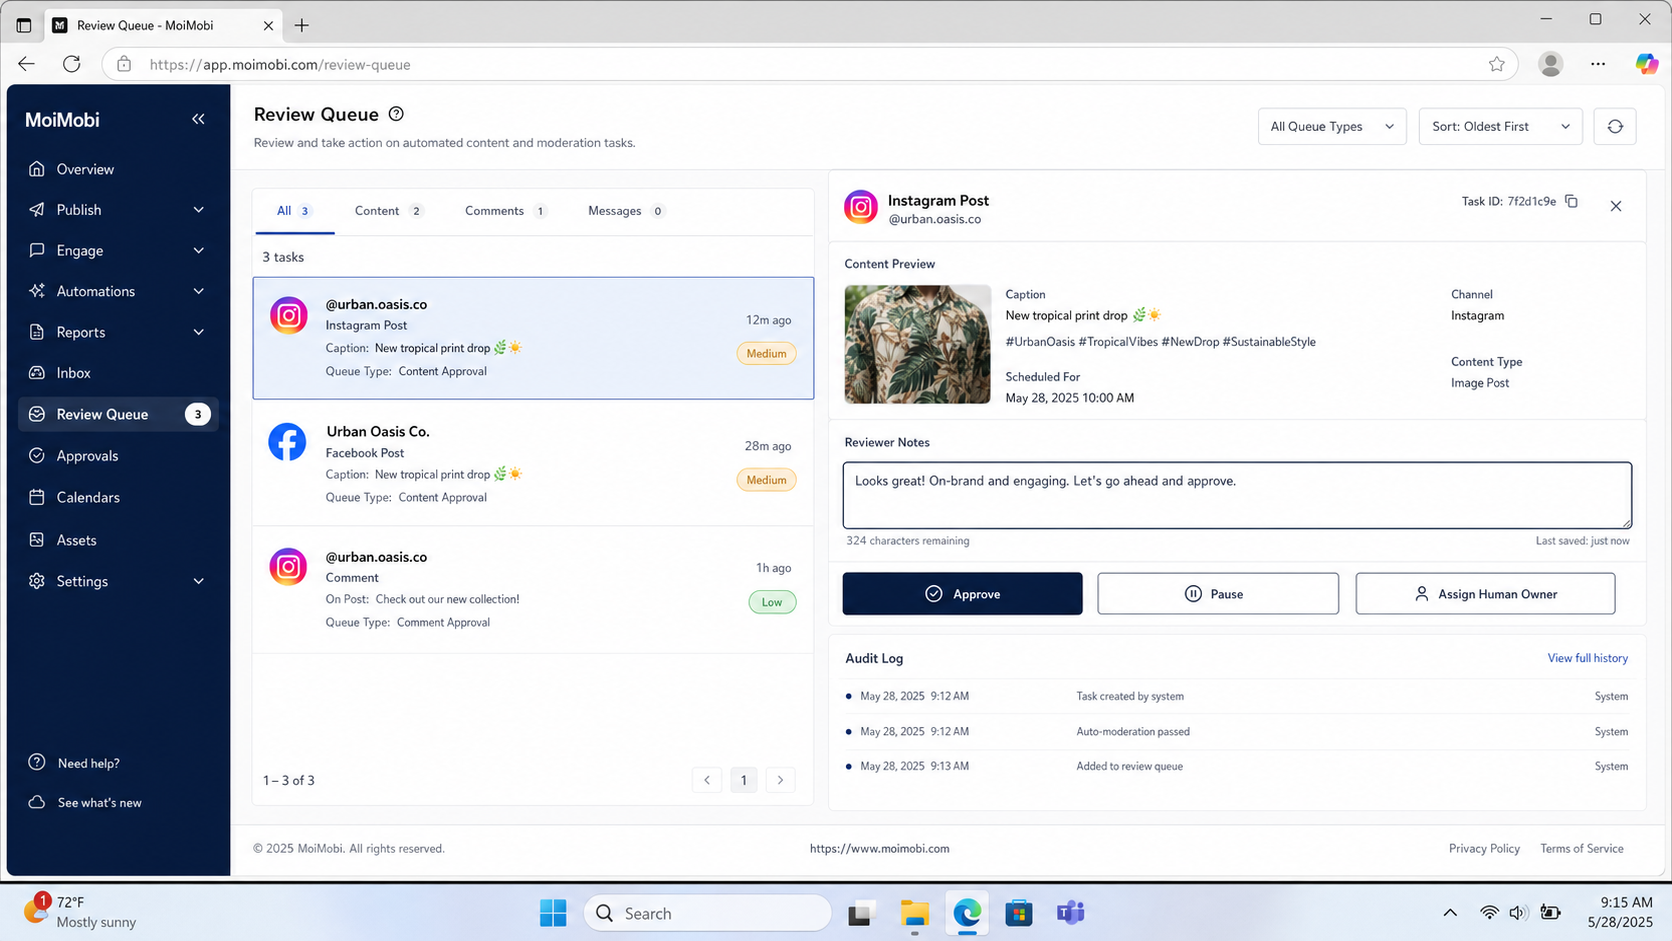
Task: Approve the Instagram post
Action: pos(962,594)
